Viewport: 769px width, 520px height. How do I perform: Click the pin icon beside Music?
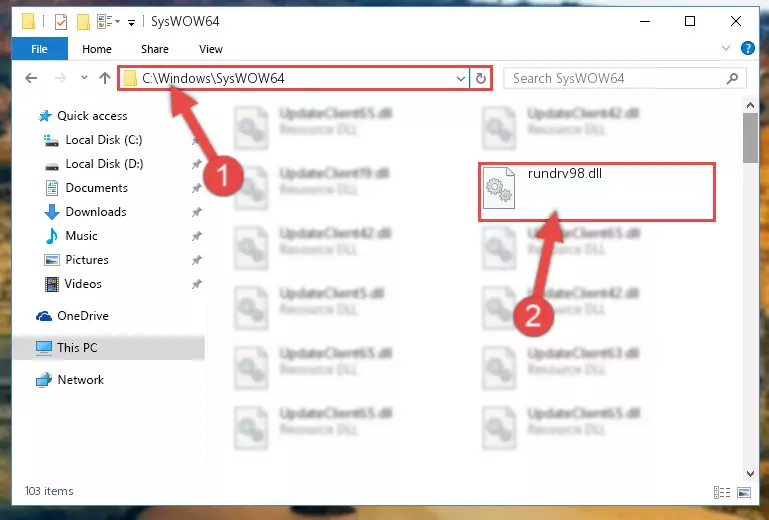(x=196, y=236)
